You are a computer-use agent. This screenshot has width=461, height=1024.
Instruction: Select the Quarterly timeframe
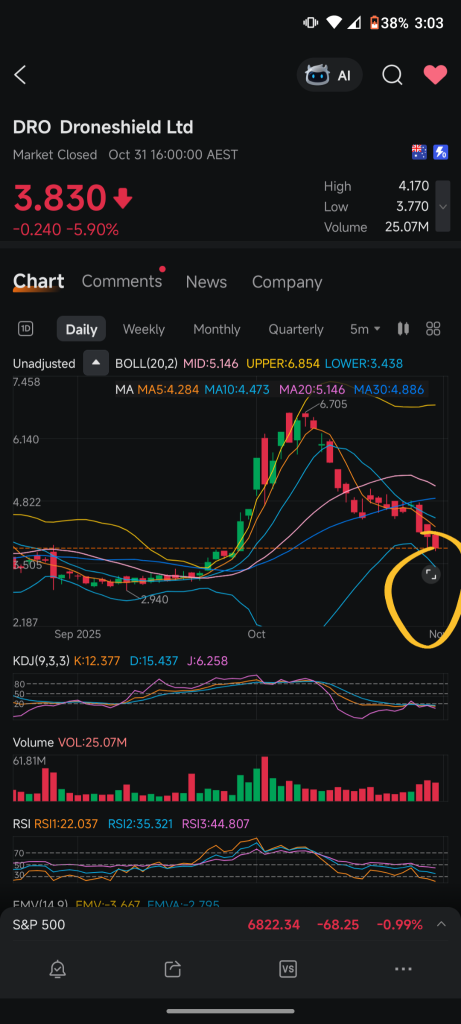pyautogui.click(x=296, y=329)
